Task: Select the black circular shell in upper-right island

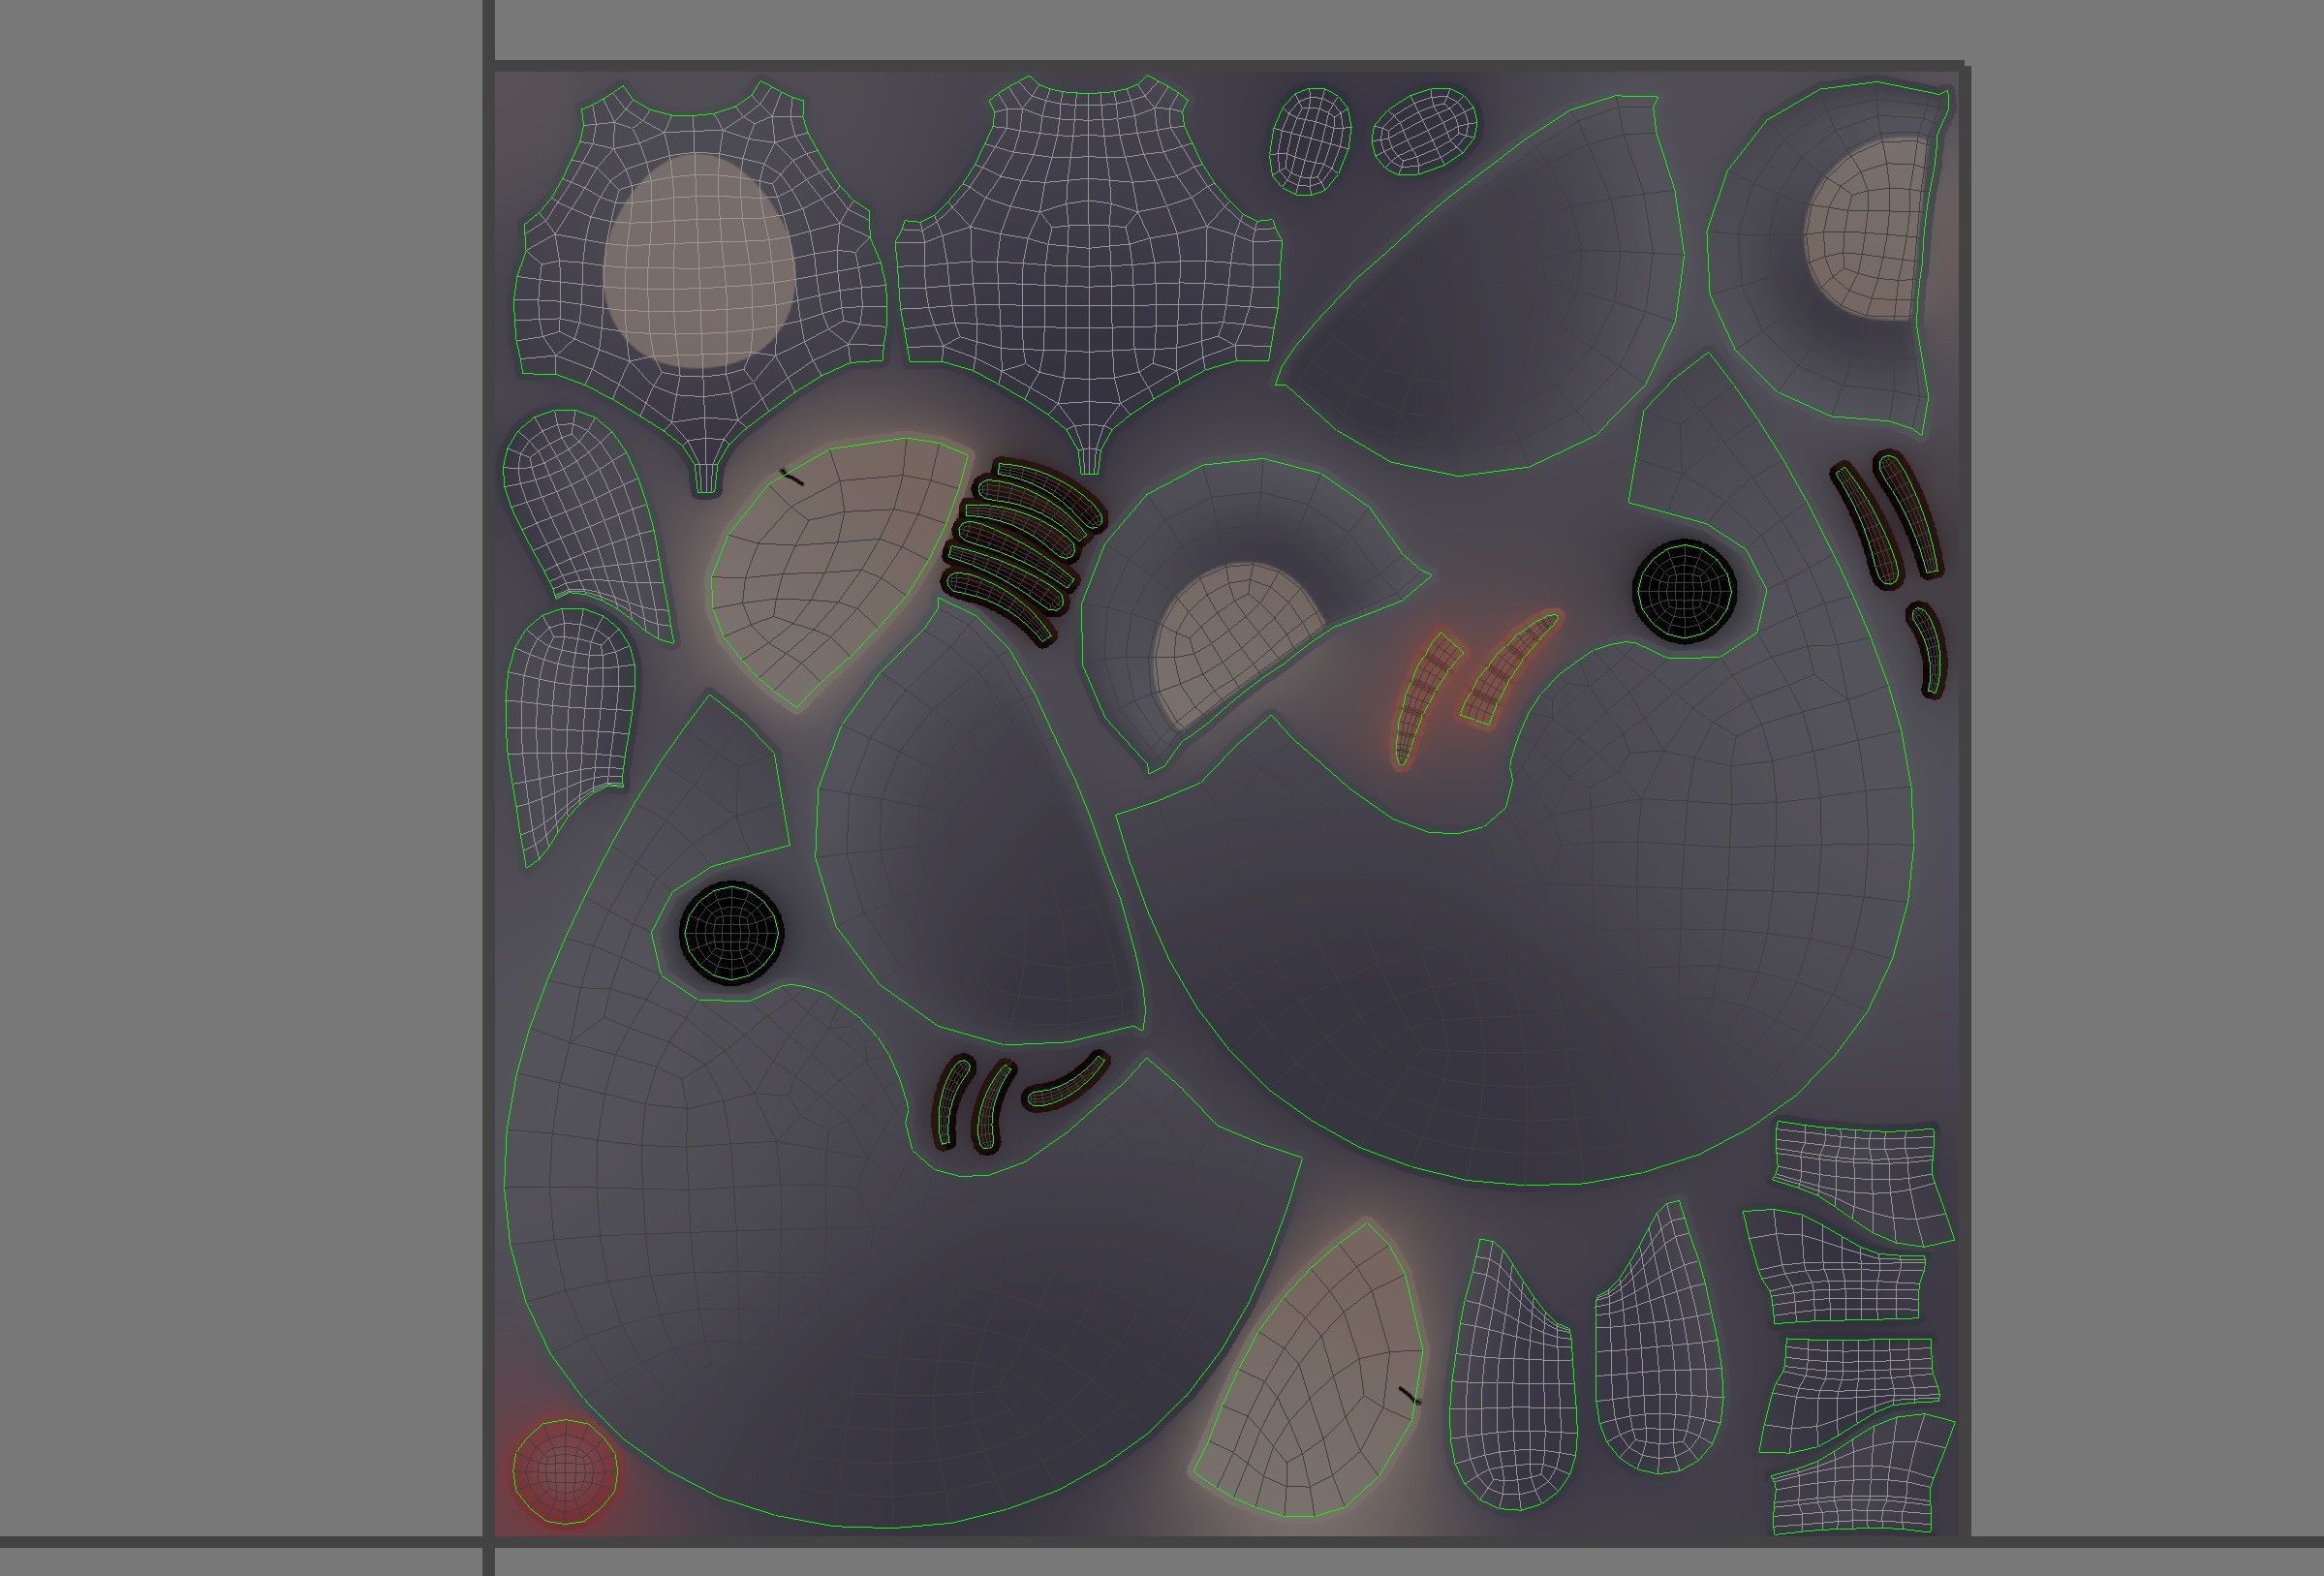Action: [x=1684, y=592]
